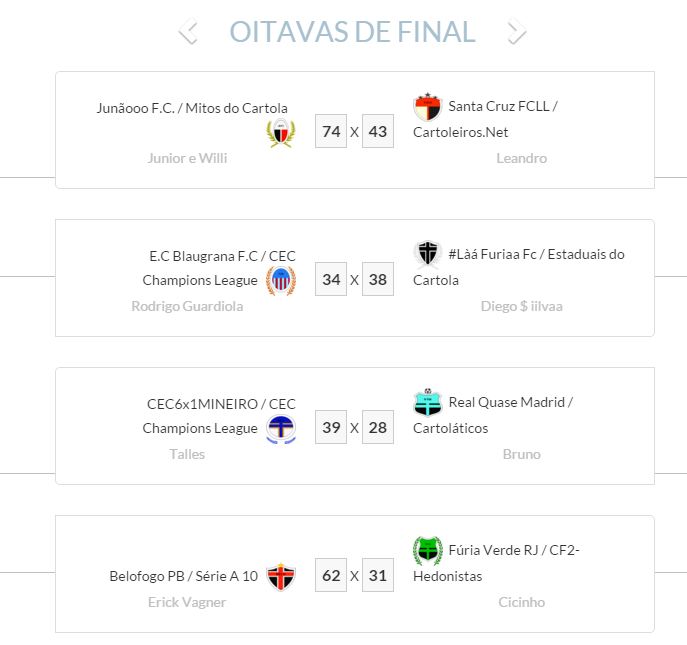
Task: Click the previous round left chevron arrow
Action: 188,32
